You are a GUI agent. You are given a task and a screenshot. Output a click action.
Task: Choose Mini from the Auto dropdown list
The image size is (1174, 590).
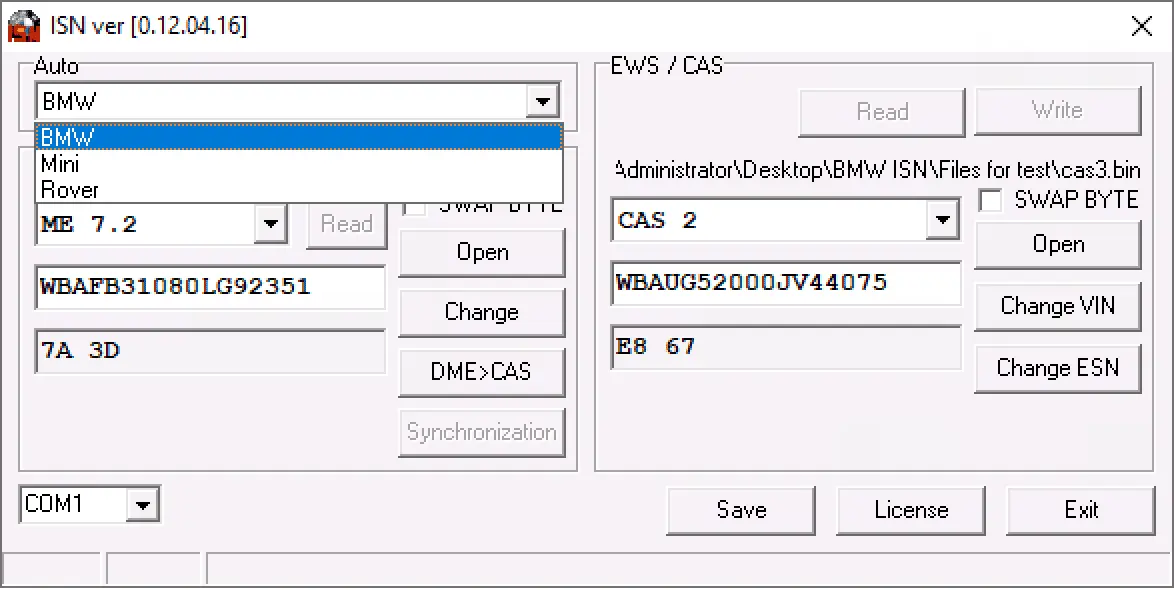click(299, 164)
